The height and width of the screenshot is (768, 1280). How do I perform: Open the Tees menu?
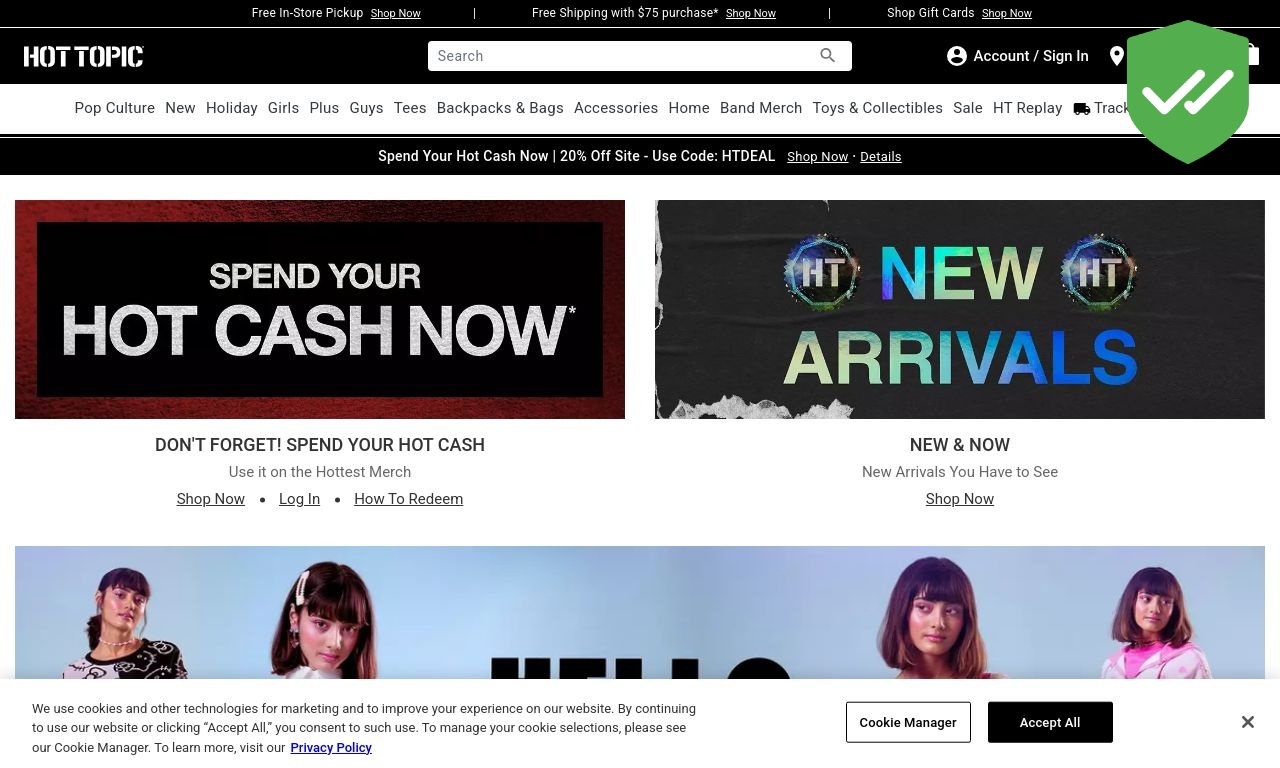[410, 109]
